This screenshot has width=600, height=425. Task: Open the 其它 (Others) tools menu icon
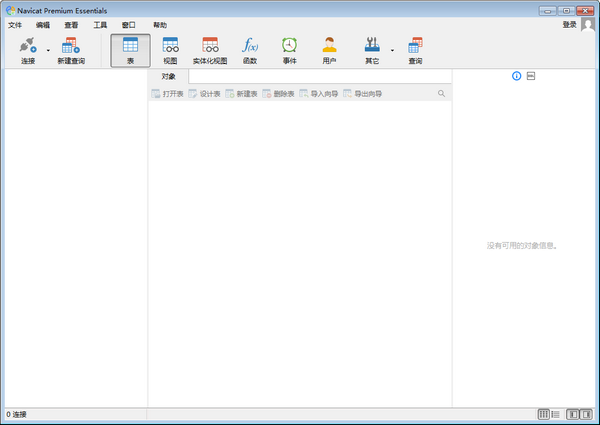click(x=372, y=48)
